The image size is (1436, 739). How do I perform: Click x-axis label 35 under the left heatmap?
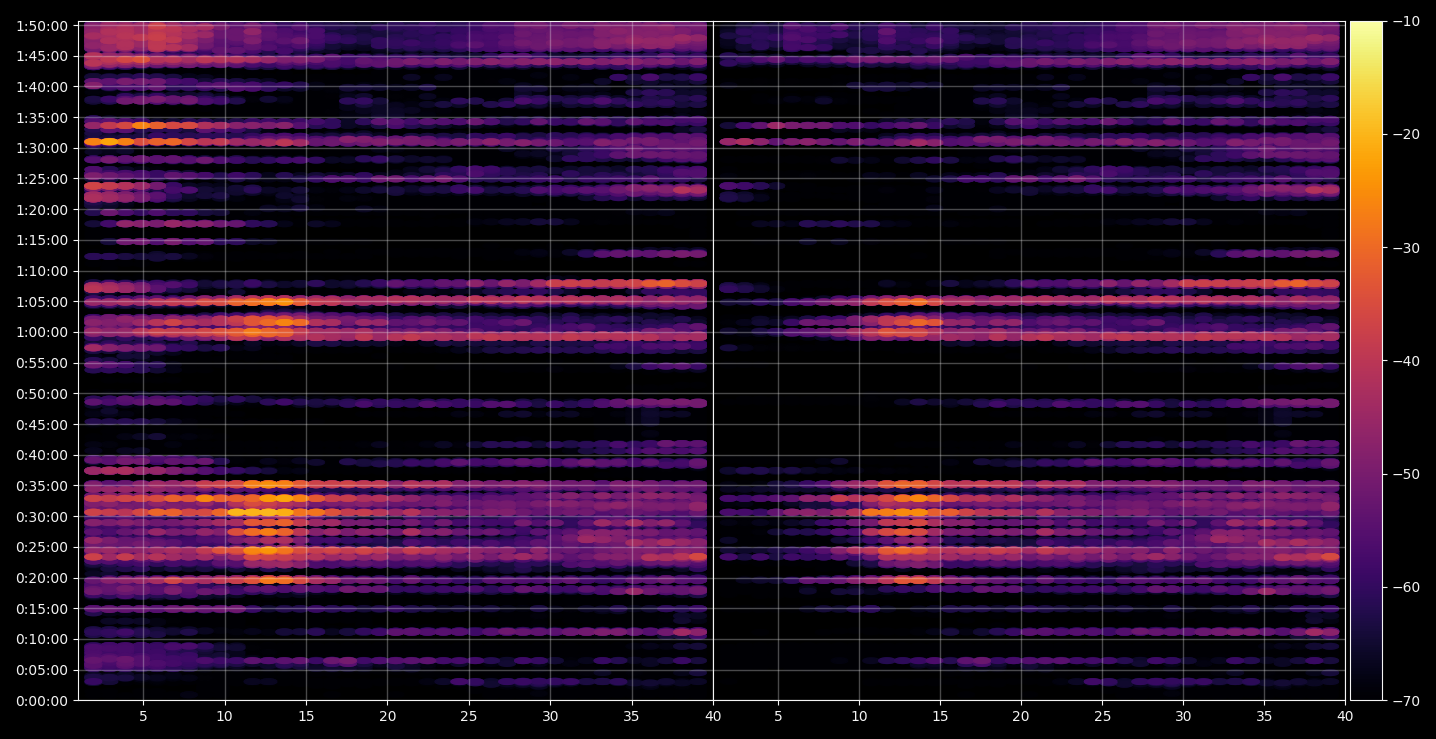[631, 716]
